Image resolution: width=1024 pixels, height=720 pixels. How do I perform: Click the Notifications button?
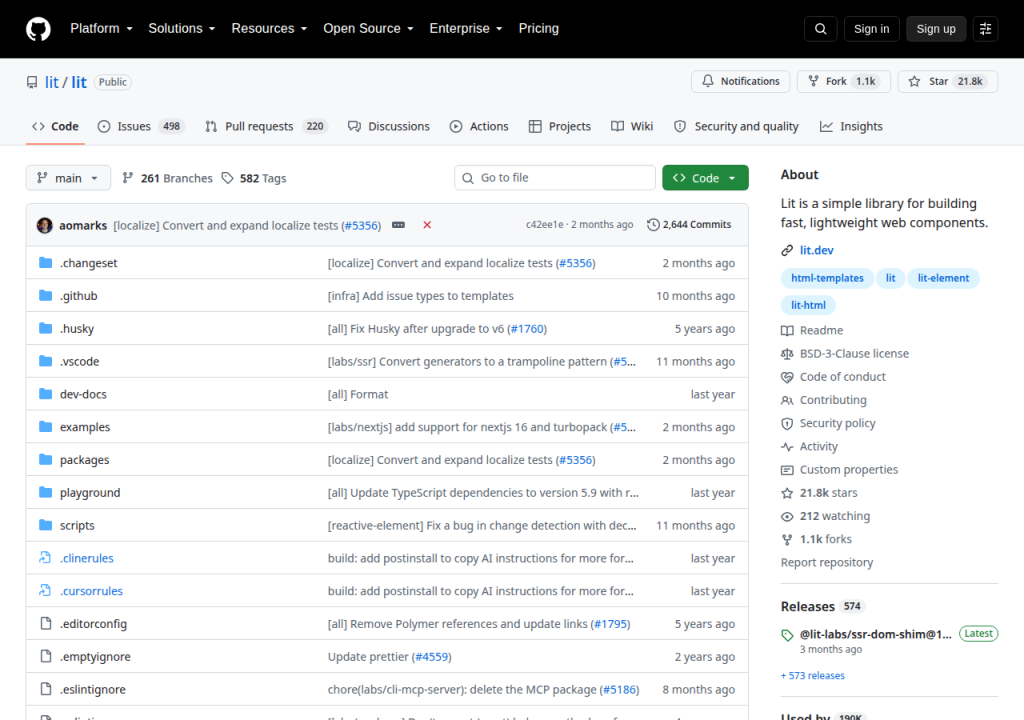(741, 81)
